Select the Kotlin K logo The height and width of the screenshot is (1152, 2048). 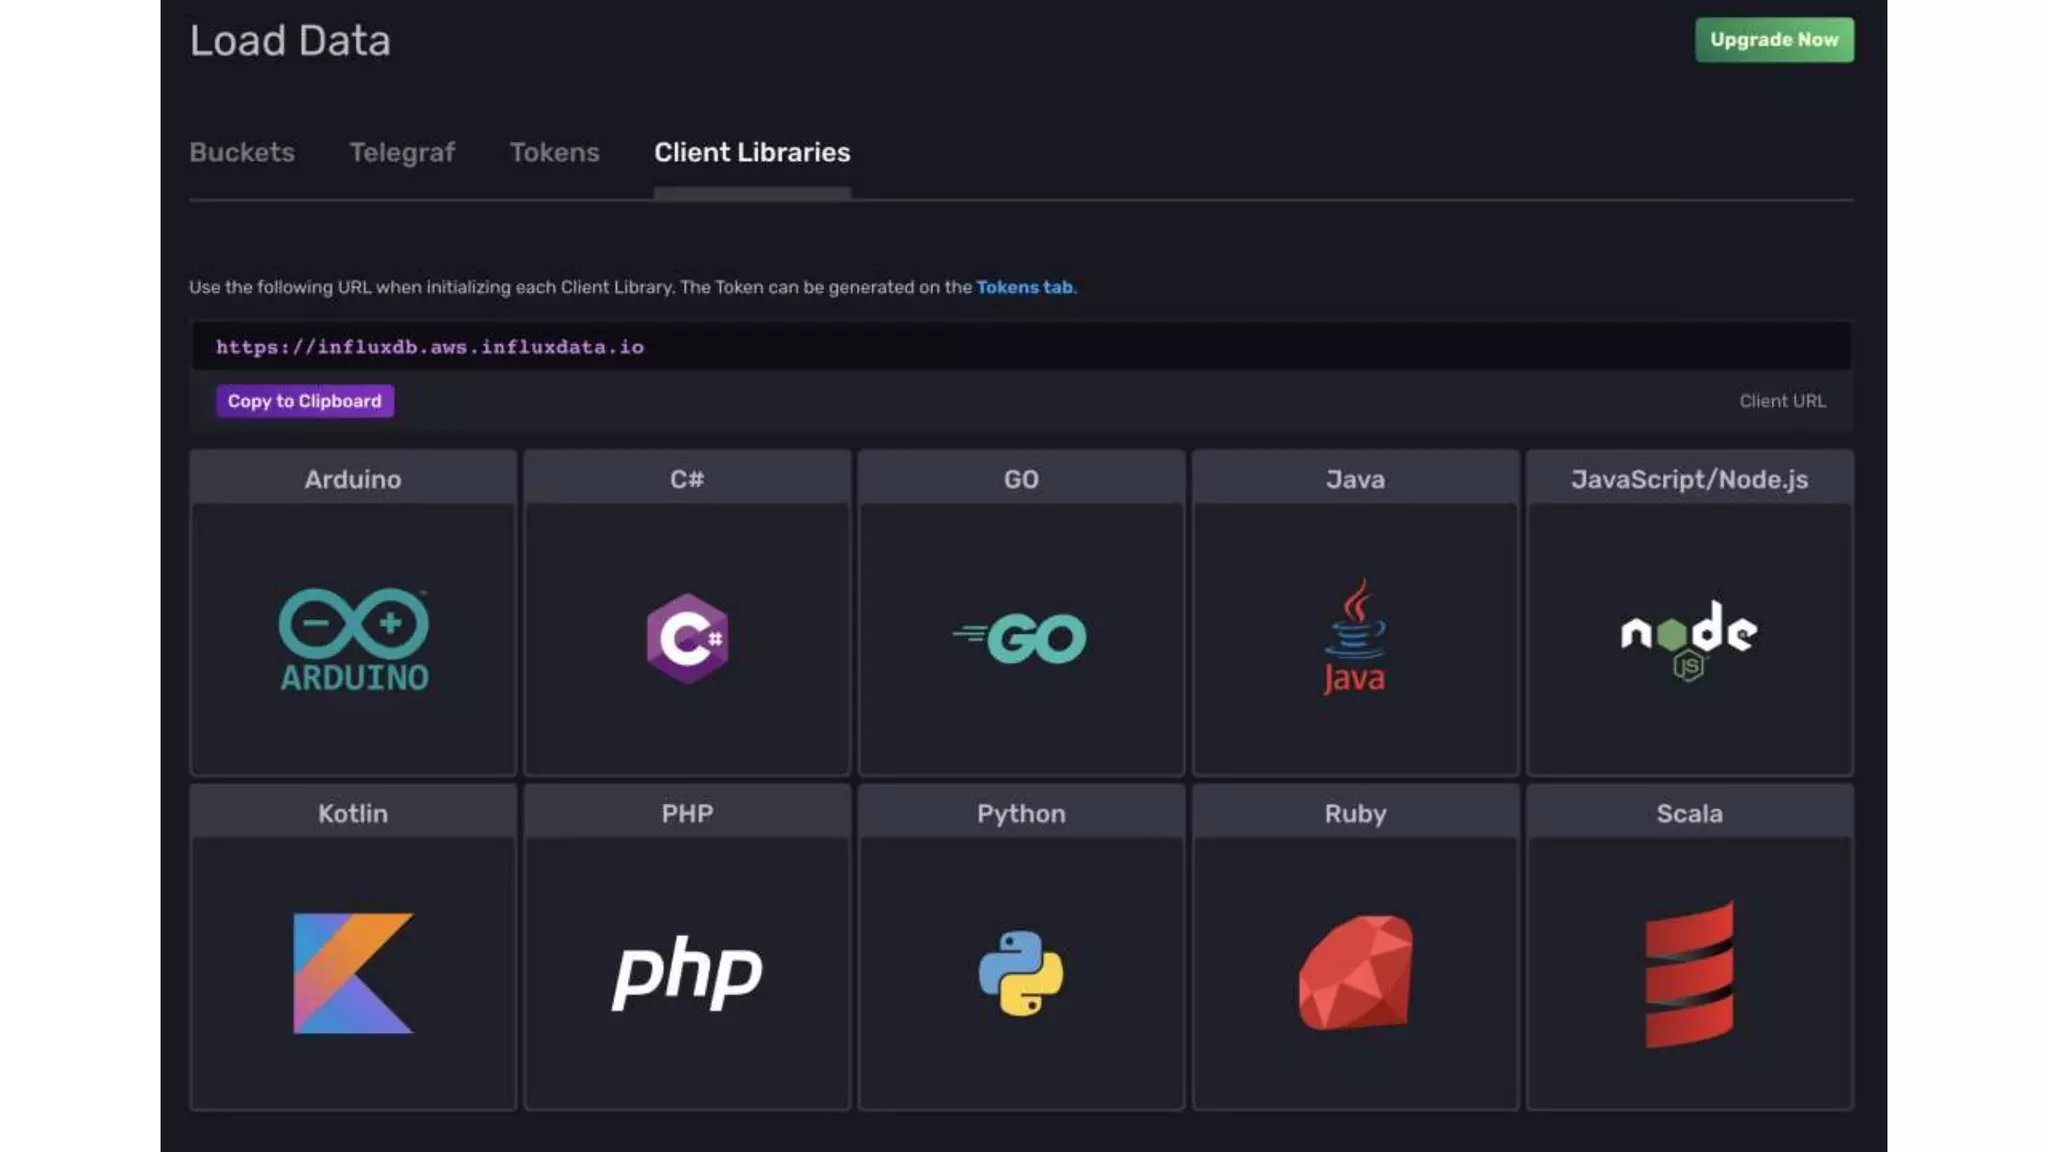tap(353, 972)
